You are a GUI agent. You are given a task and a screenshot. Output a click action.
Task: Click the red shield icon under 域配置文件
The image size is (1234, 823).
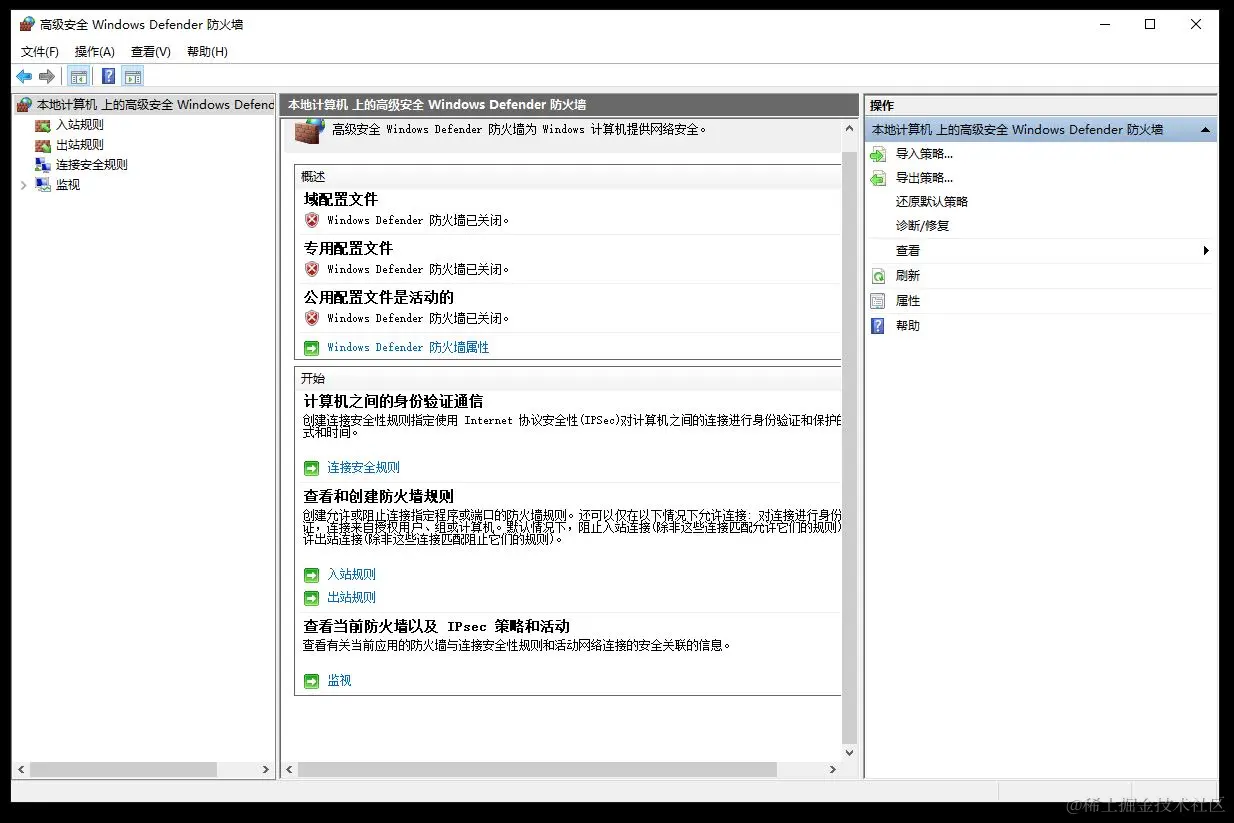312,220
